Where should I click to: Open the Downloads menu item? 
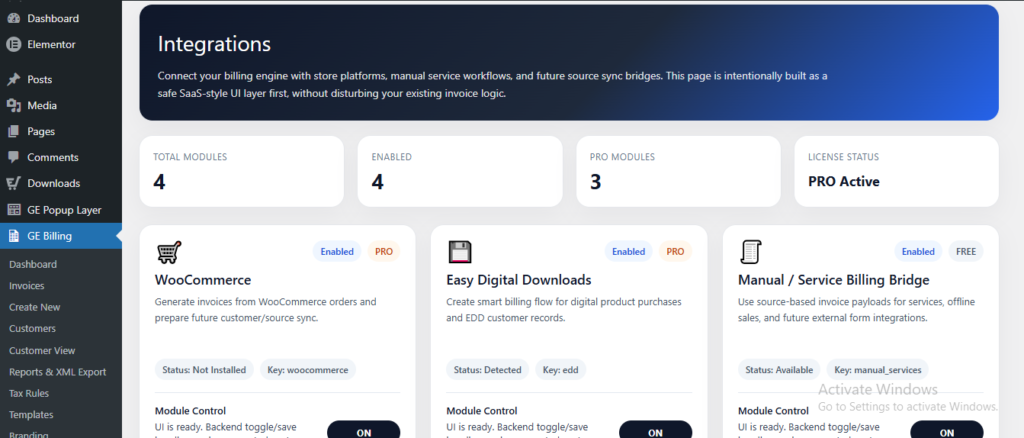61,183
